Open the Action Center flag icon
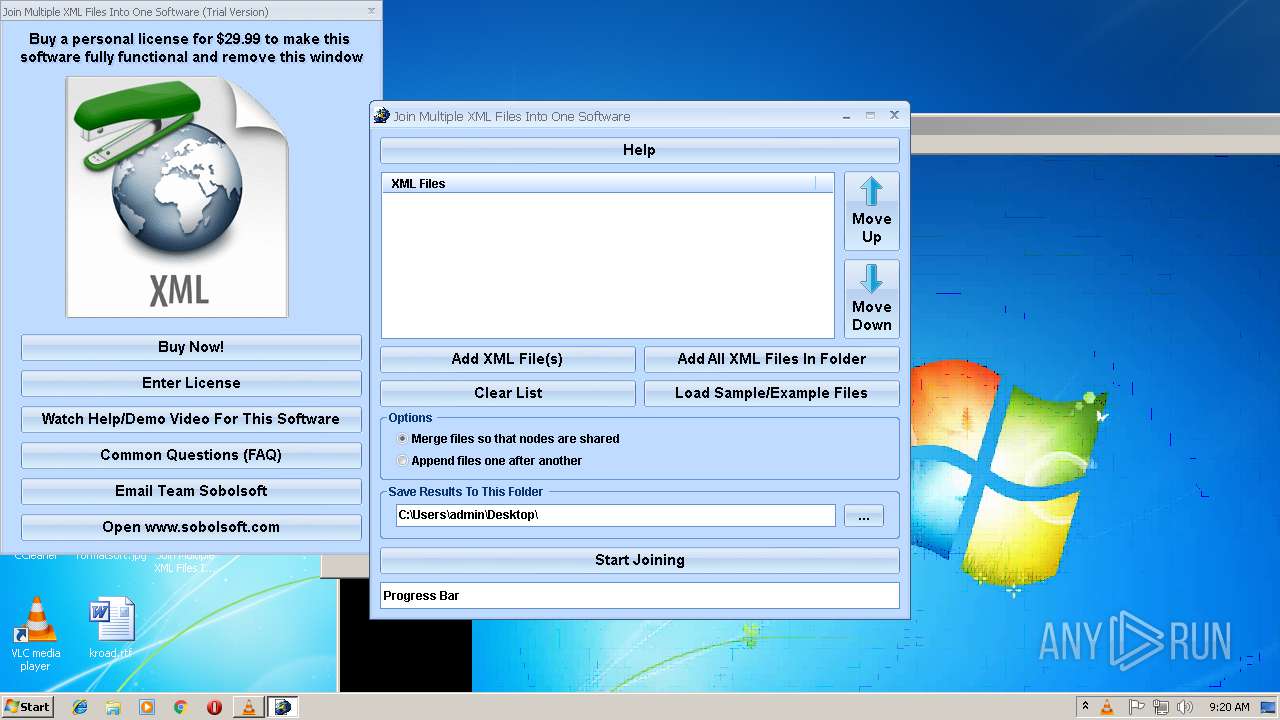The image size is (1280, 720). (x=1136, y=707)
